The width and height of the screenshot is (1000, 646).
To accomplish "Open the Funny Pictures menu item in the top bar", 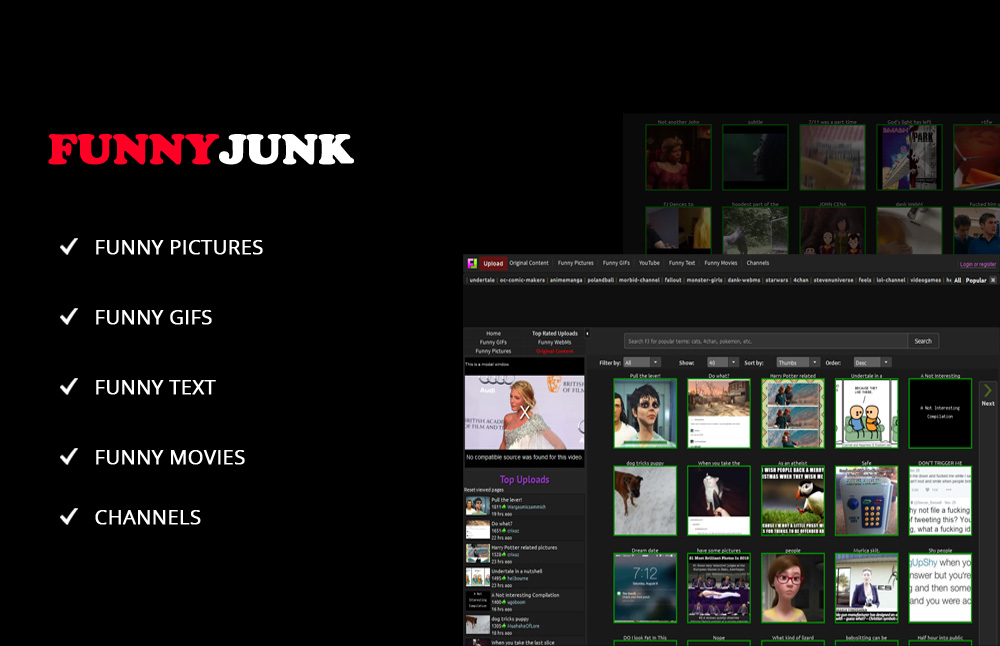I will [x=575, y=263].
